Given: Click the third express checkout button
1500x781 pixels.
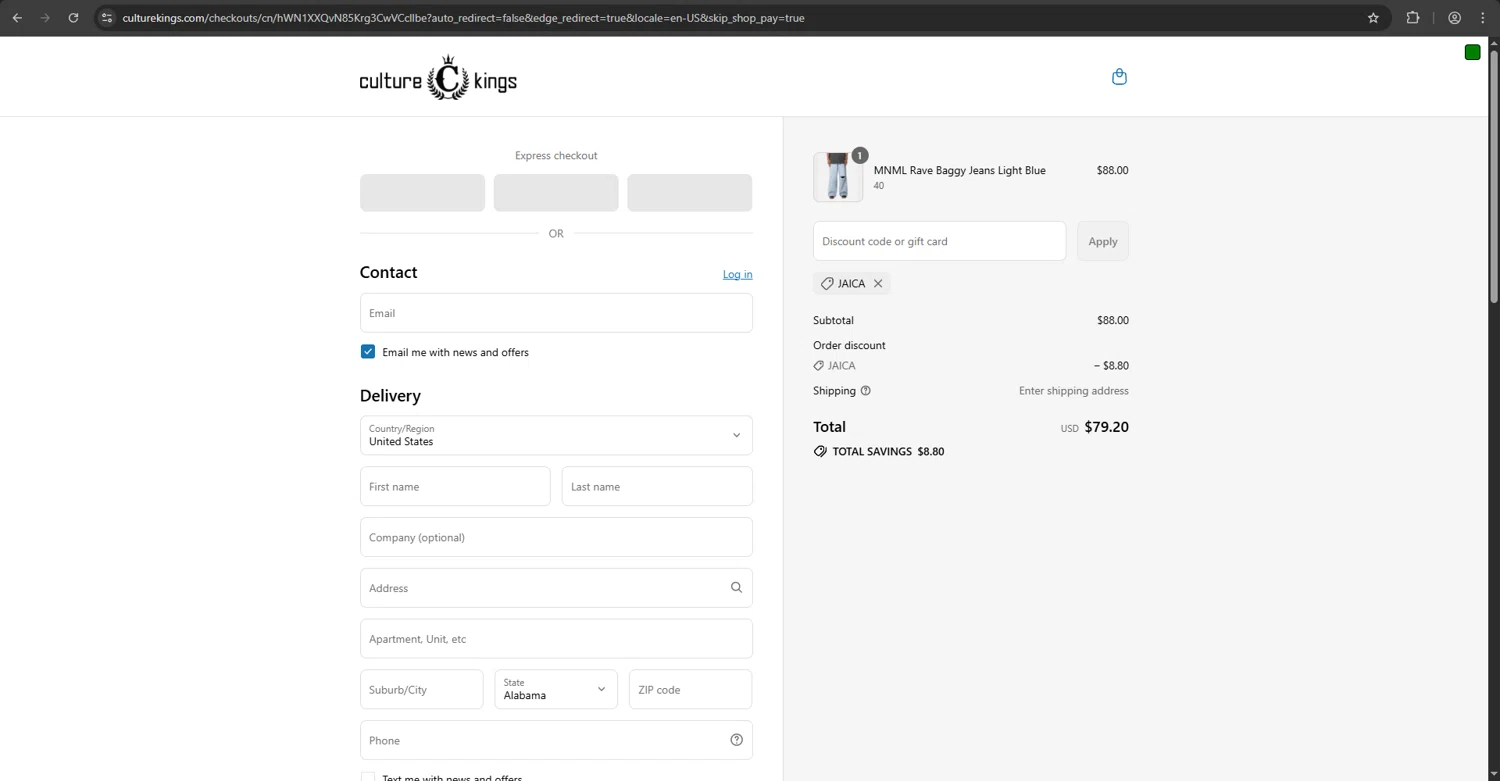Looking at the screenshot, I should point(690,193).
